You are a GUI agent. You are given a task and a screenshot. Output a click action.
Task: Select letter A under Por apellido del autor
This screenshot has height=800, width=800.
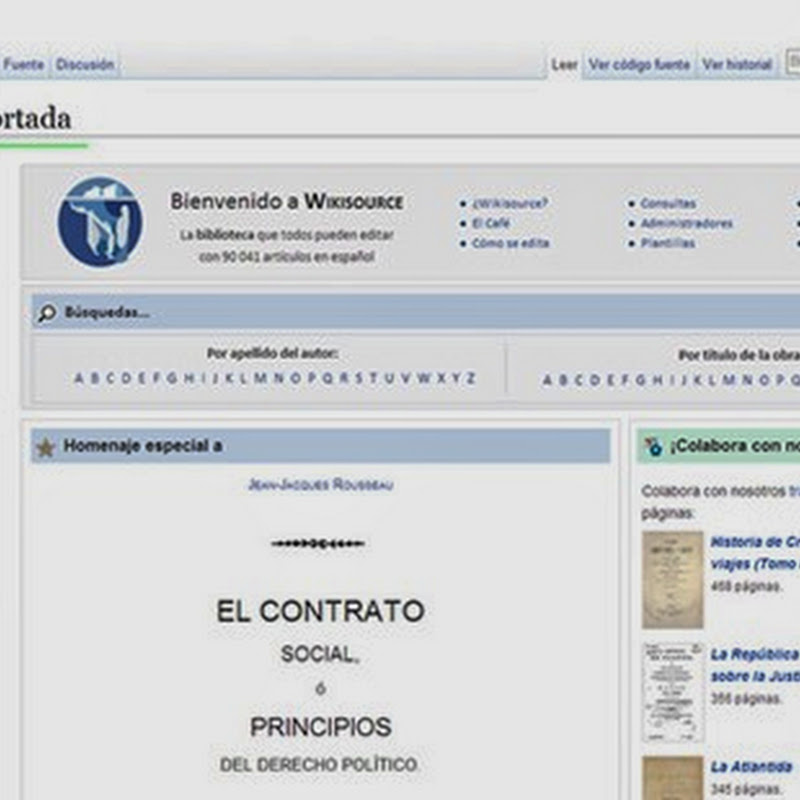tap(79, 378)
